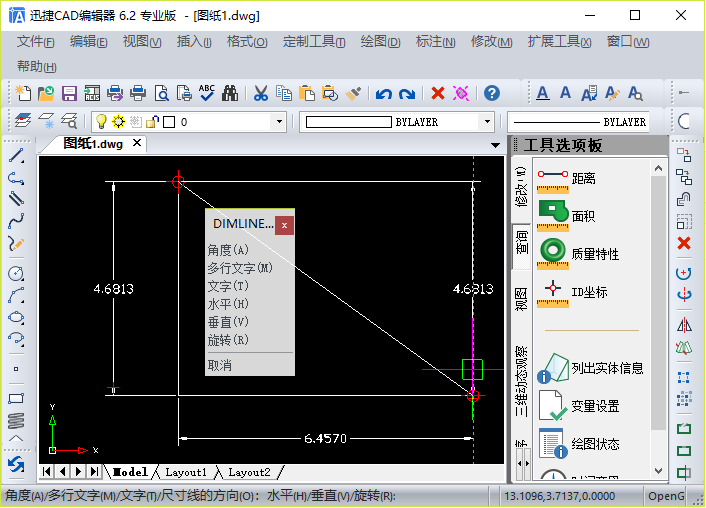Viewport: 706px width, 508px height.
Task: Click the underlined A text style icon
Action: coord(543,93)
